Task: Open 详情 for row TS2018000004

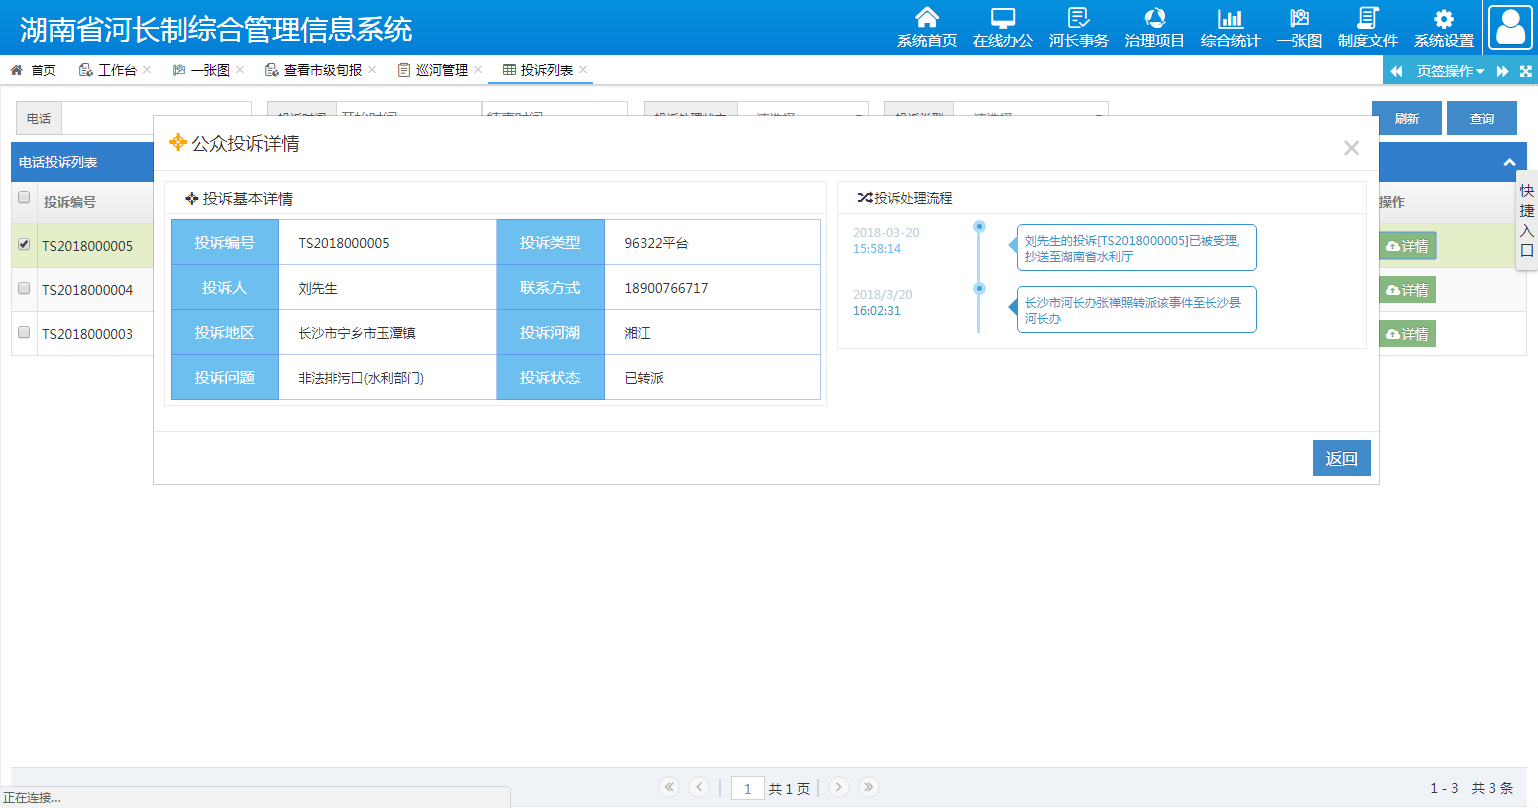Action: 1407,290
